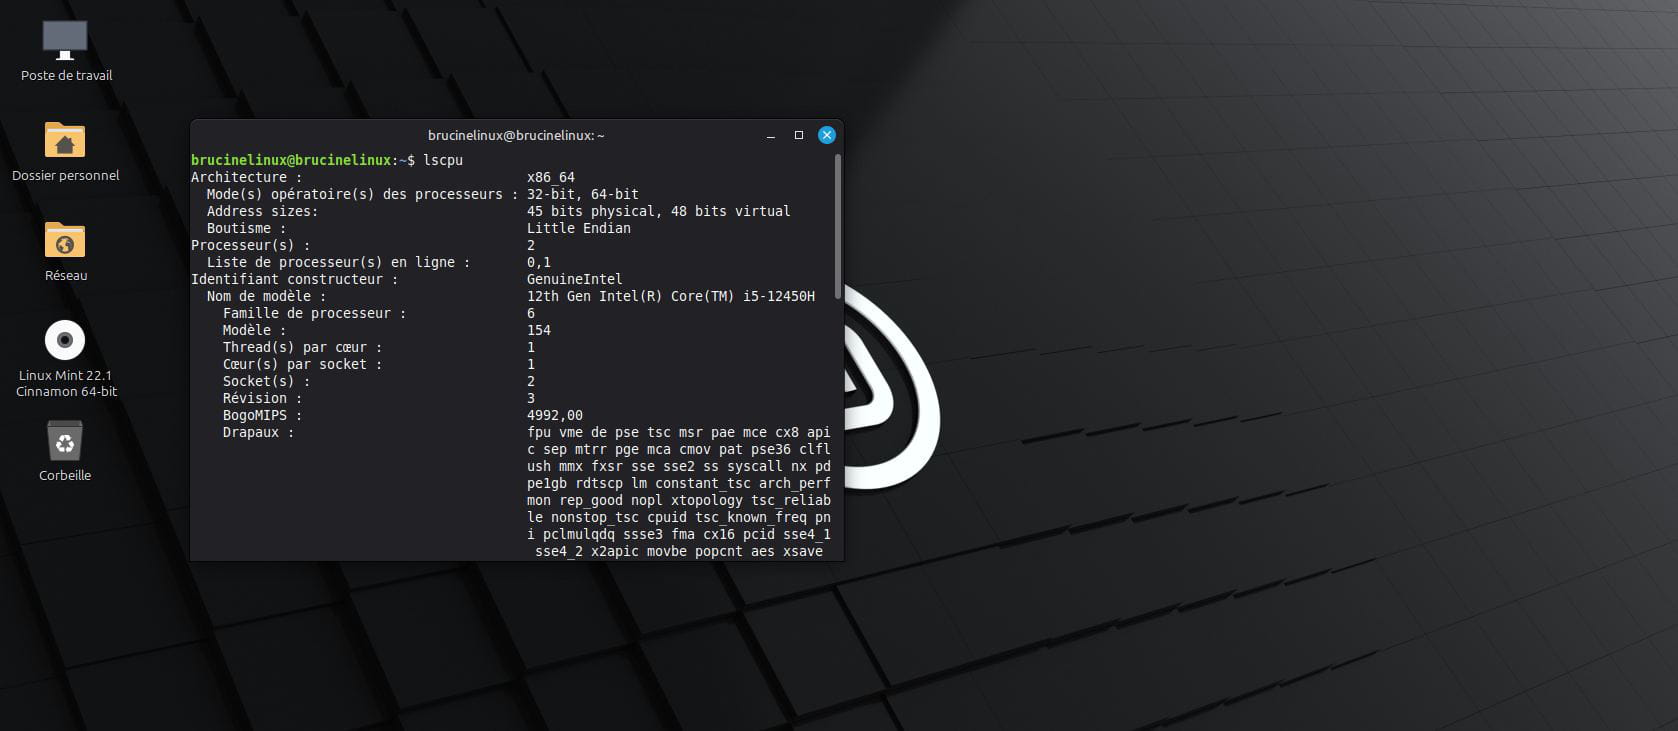Click the 'rdtscp' flag text
Image resolution: width=1678 pixels, height=731 pixels.
pyautogui.click(x=599, y=483)
